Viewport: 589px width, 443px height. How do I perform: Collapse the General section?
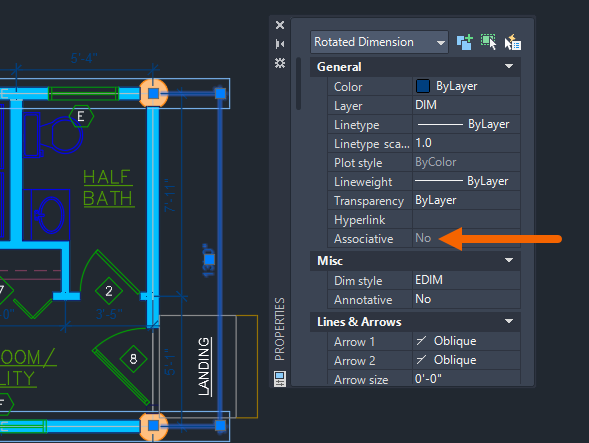click(x=509, y=66)
